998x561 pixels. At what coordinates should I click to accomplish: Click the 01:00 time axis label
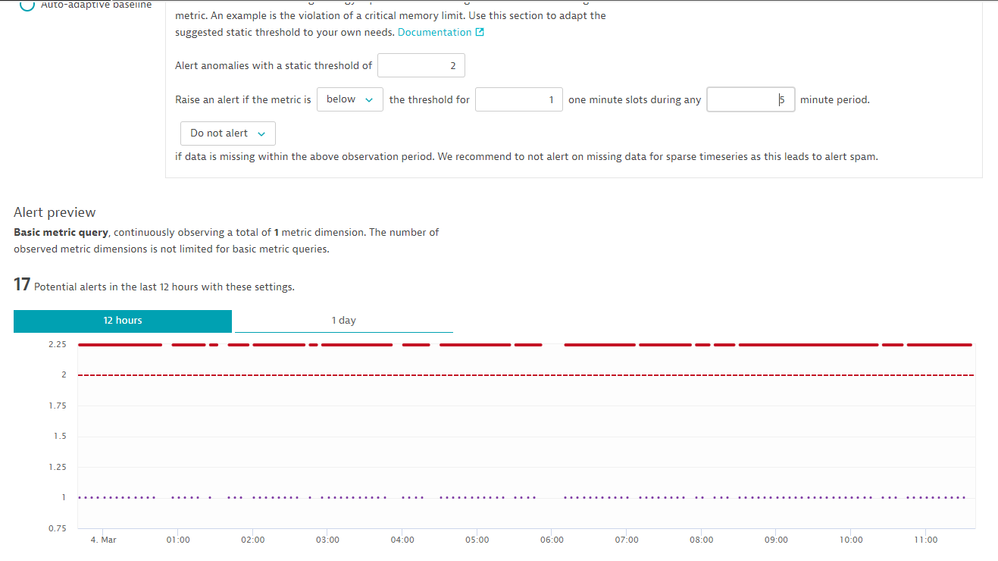178,540
